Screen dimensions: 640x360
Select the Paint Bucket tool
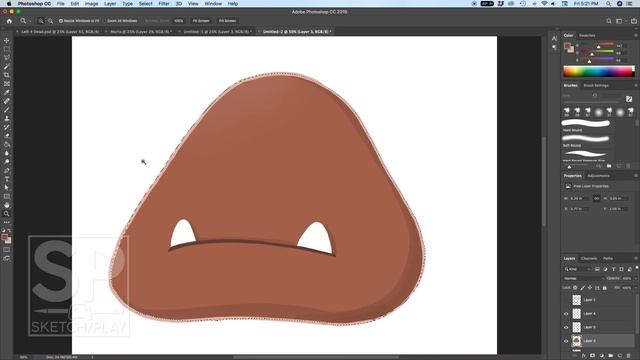click(x=7, y=144)
